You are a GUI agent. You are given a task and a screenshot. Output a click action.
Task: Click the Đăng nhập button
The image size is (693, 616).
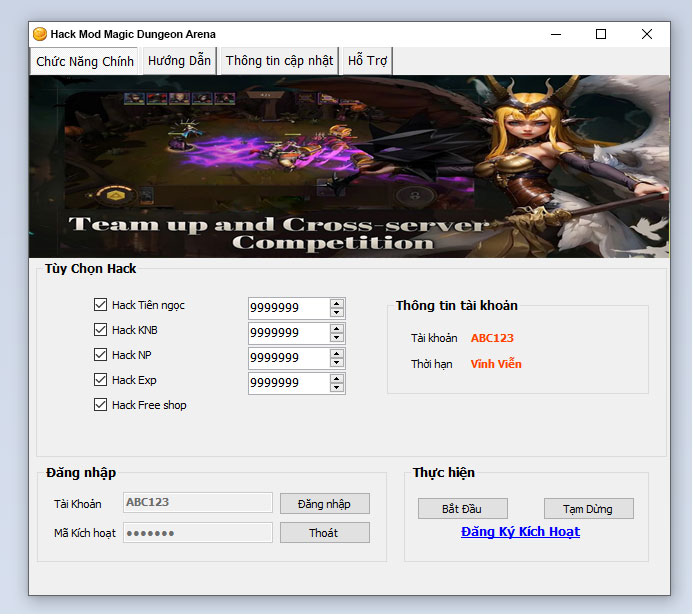click(325, 504)
